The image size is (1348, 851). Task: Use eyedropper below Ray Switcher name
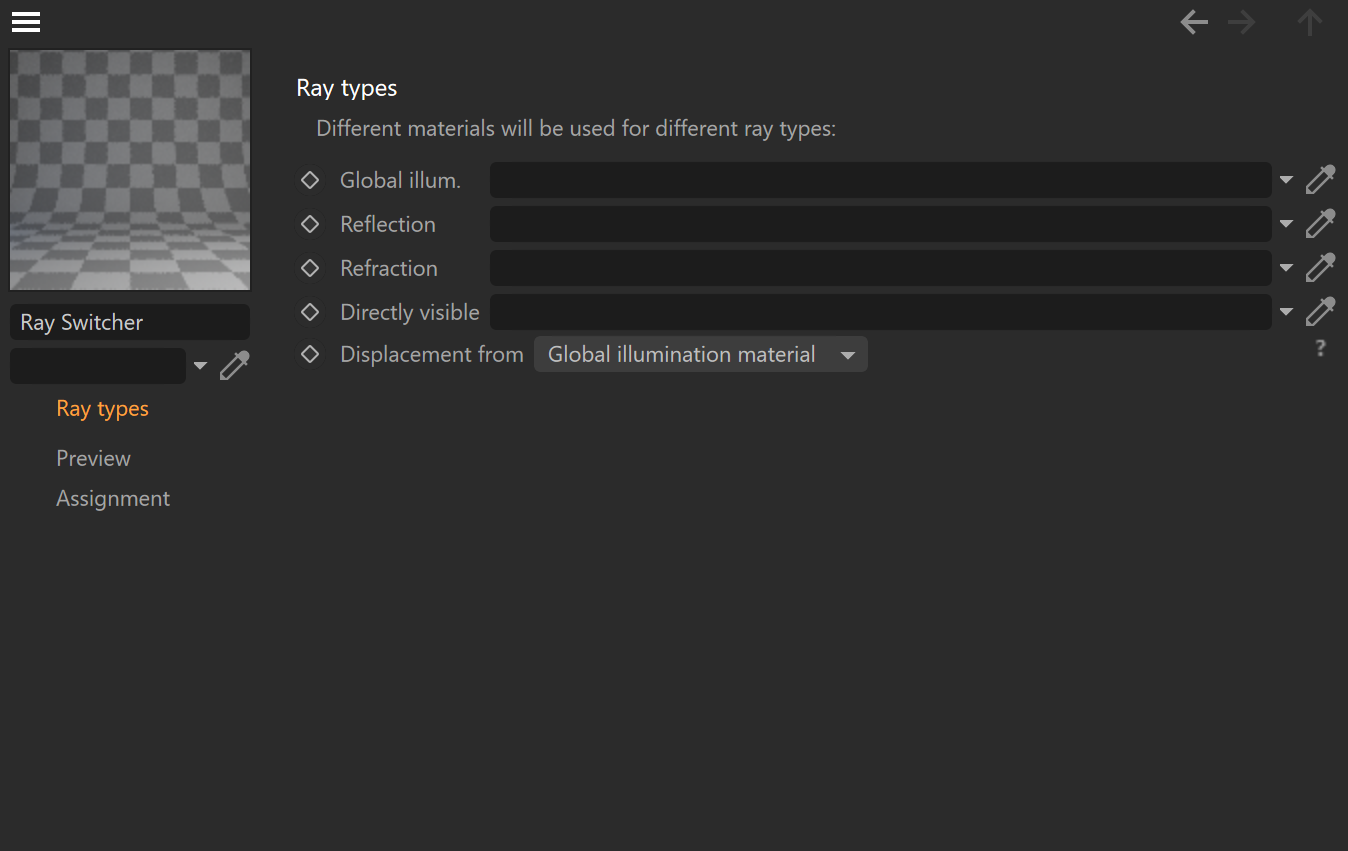234,366
